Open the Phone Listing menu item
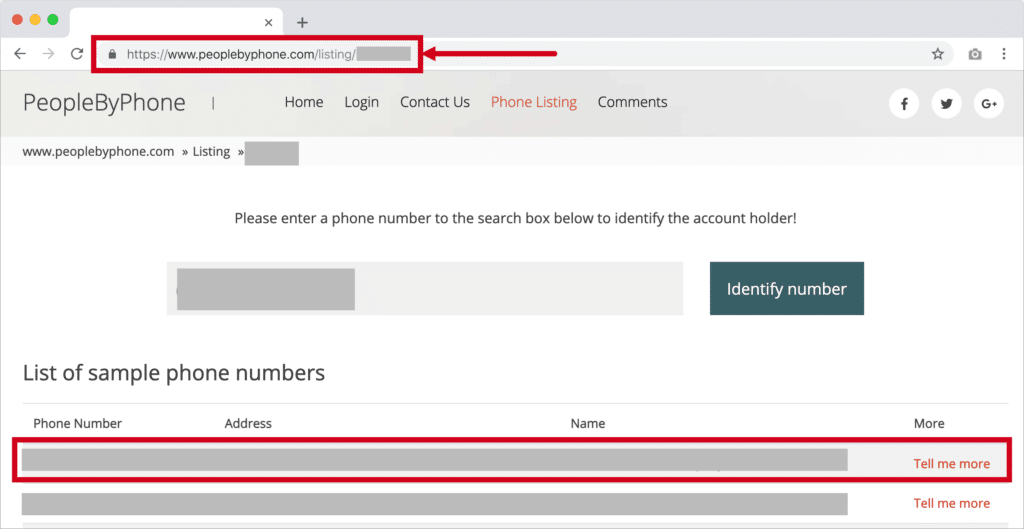1024x529 pixels. [x=534, y=102]
